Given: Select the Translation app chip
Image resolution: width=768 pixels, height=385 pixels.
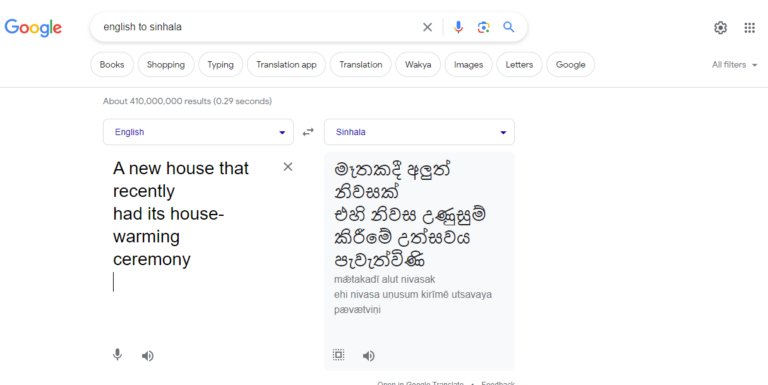Looking at the screenshot, I should click(286, 65).
